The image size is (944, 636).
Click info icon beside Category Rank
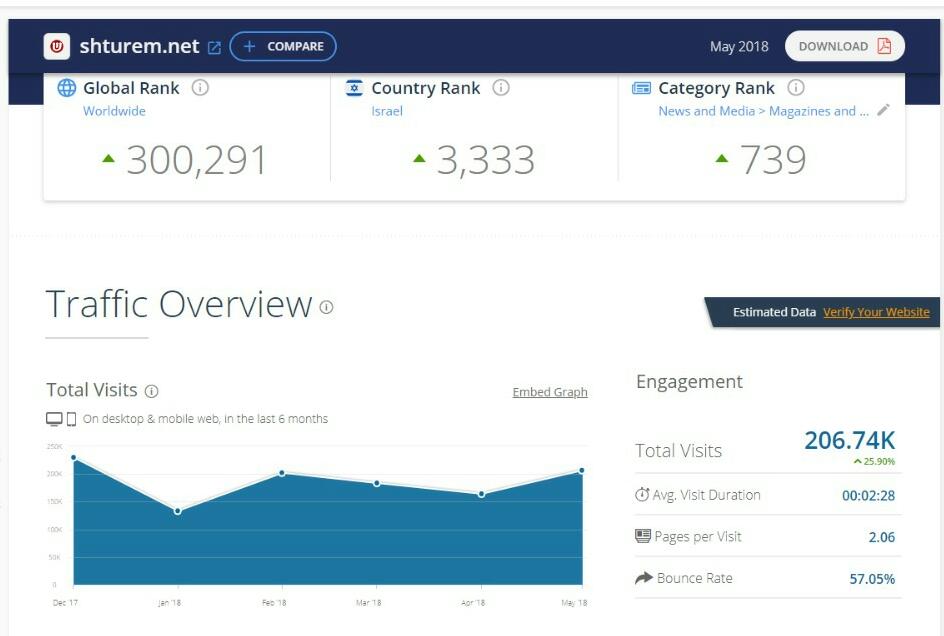(x=796, y=88)
